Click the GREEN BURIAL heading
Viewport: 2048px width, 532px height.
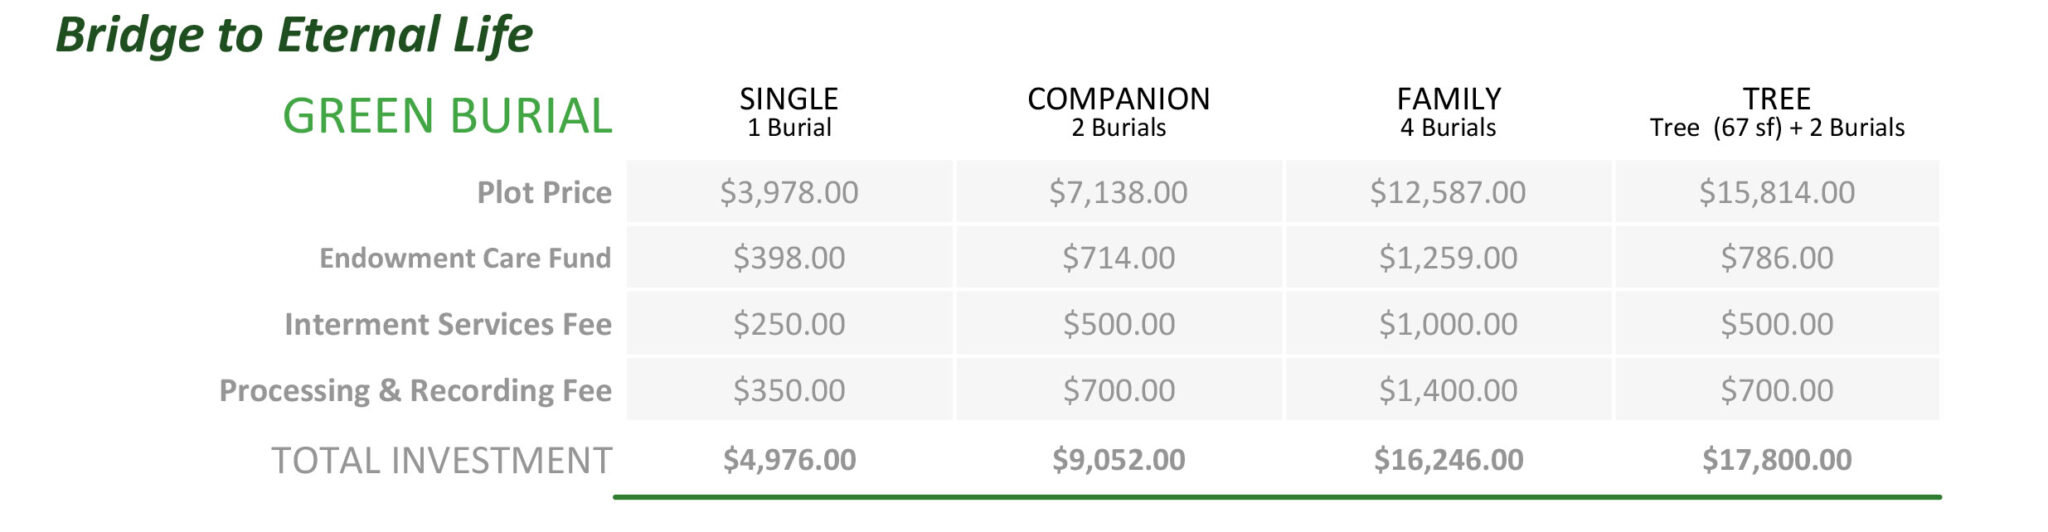(447, 116)
